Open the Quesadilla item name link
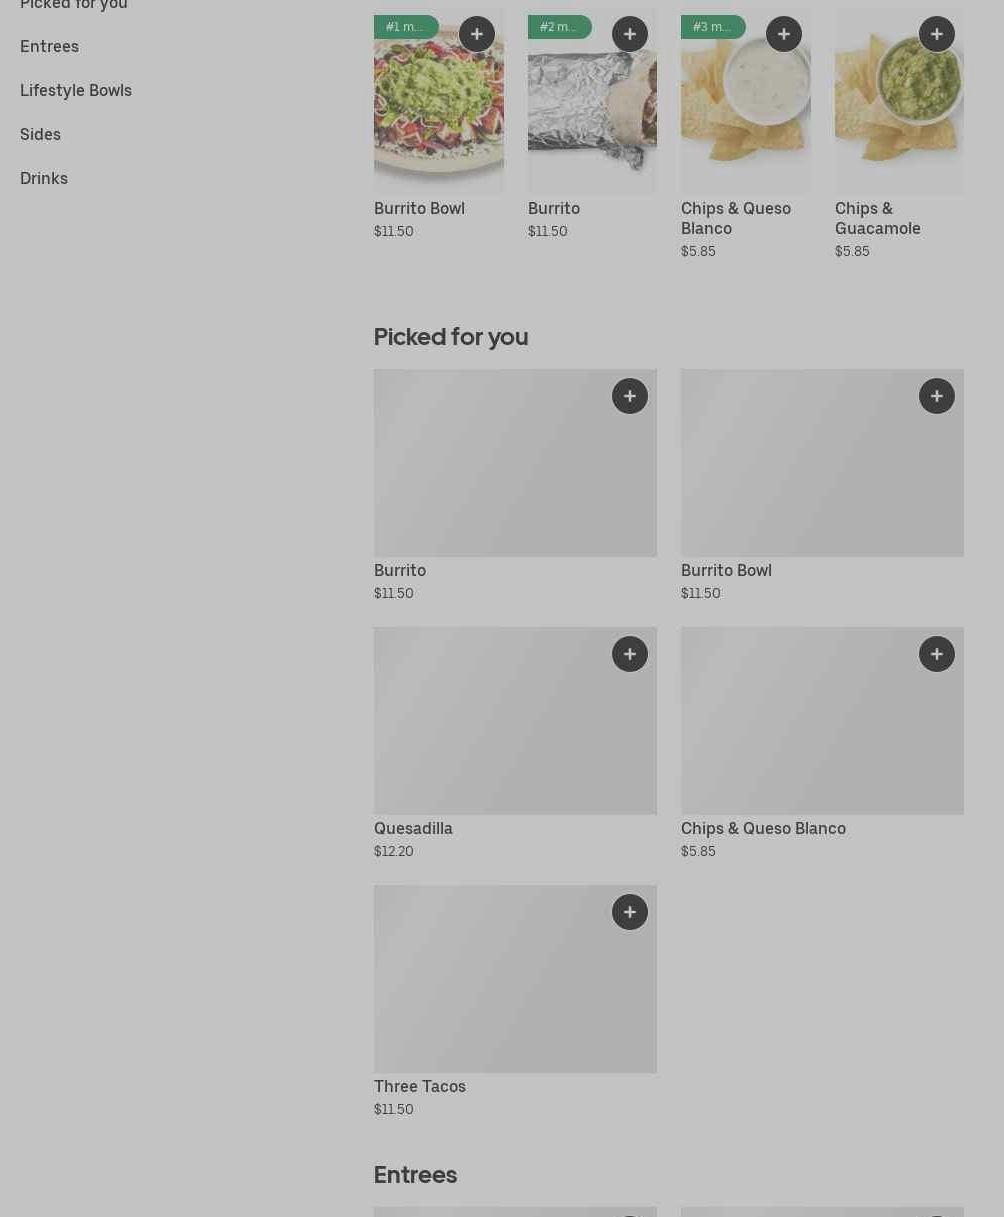Viewport: 1004px width, 1217px height. coord(413,828)
